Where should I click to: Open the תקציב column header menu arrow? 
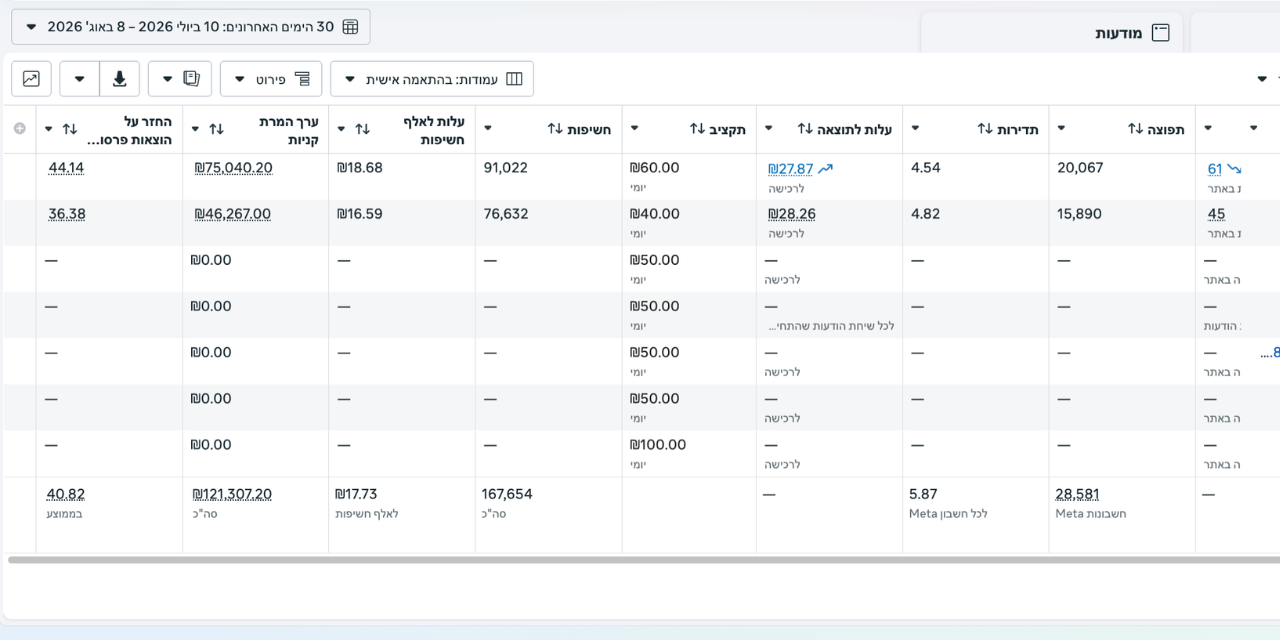pos(634,129)
